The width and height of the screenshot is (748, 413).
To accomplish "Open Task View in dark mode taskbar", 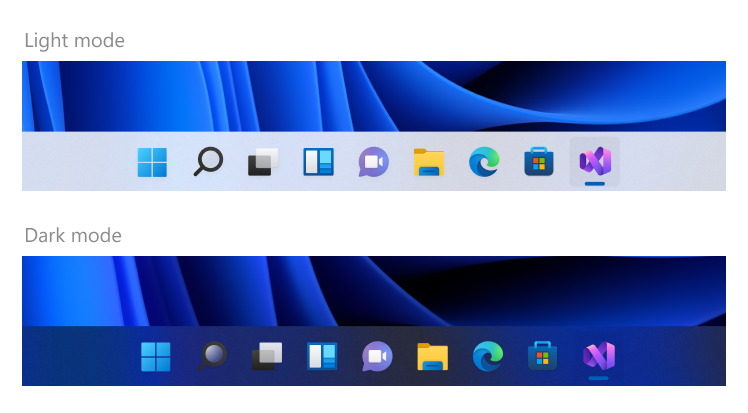I will coord(267,356).
